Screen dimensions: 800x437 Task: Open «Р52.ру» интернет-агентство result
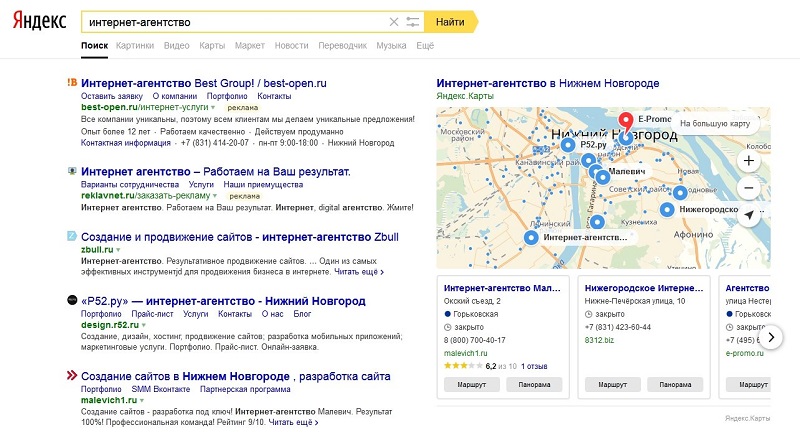tap(223, 301)
